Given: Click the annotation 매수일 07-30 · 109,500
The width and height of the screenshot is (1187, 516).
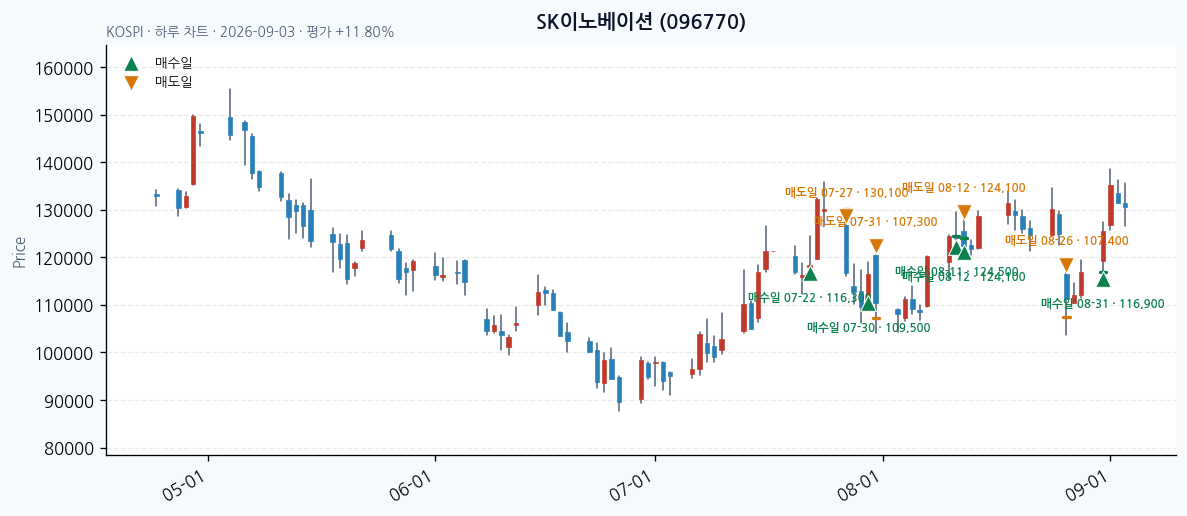Looking at the screenshot, I should [x=868, y=328].
